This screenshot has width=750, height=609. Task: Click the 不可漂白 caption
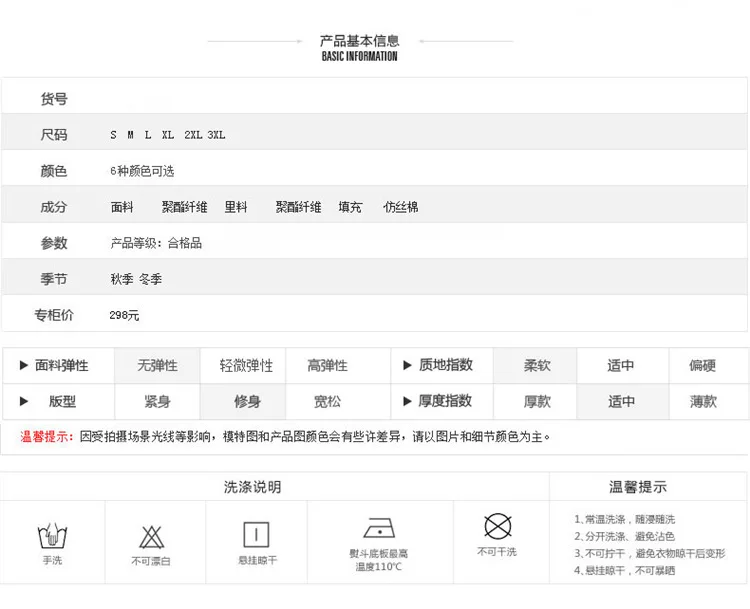[151, 561]
